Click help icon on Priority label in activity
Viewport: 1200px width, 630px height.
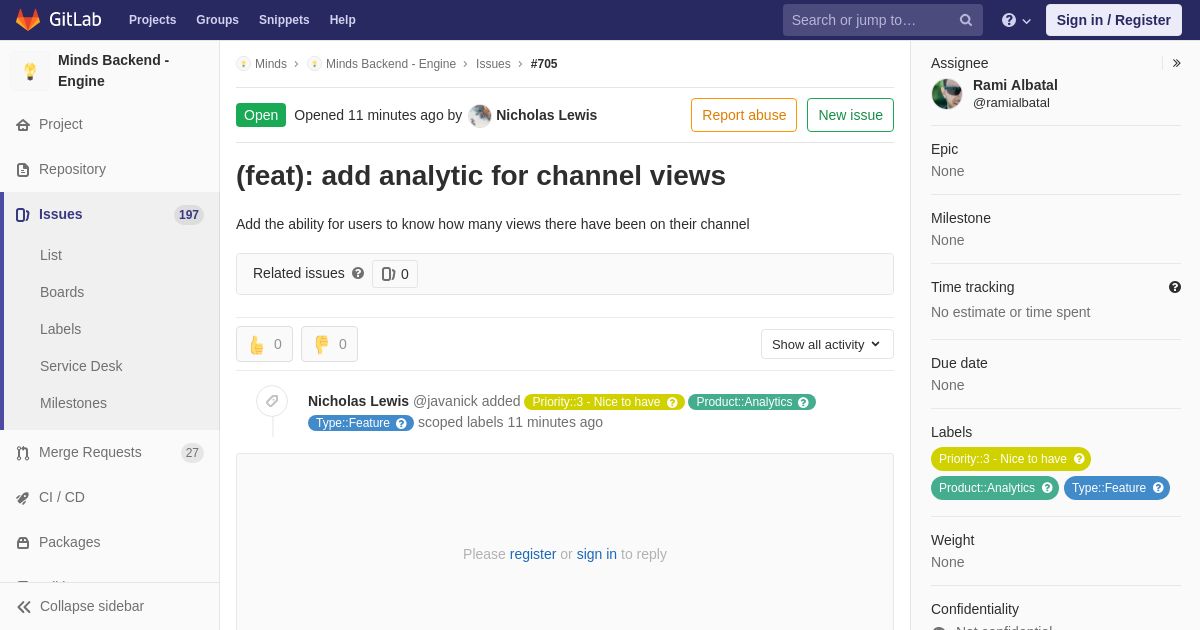coord(672,402)
